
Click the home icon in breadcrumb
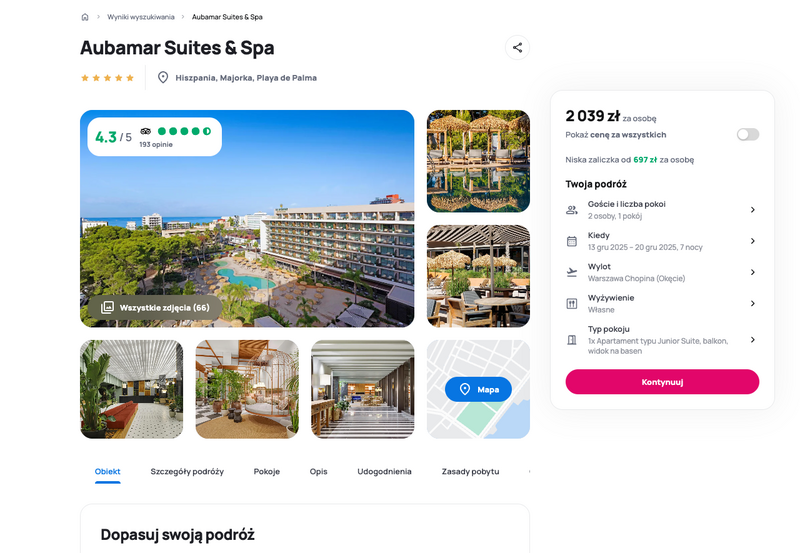[x=85, y=17]
